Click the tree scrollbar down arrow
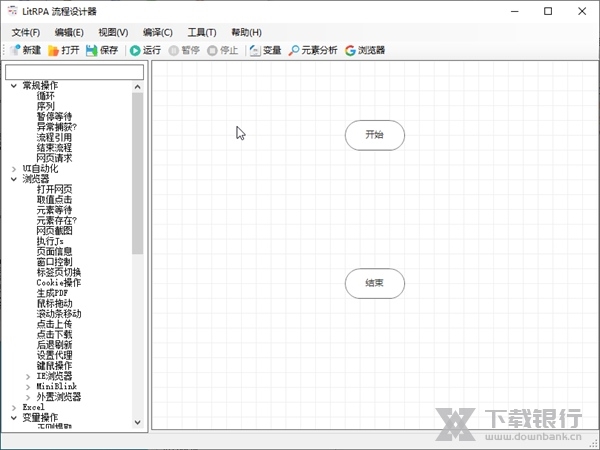The width and height of the screenshot is (600, 450). pyautogui.click(x=137, y=422)
